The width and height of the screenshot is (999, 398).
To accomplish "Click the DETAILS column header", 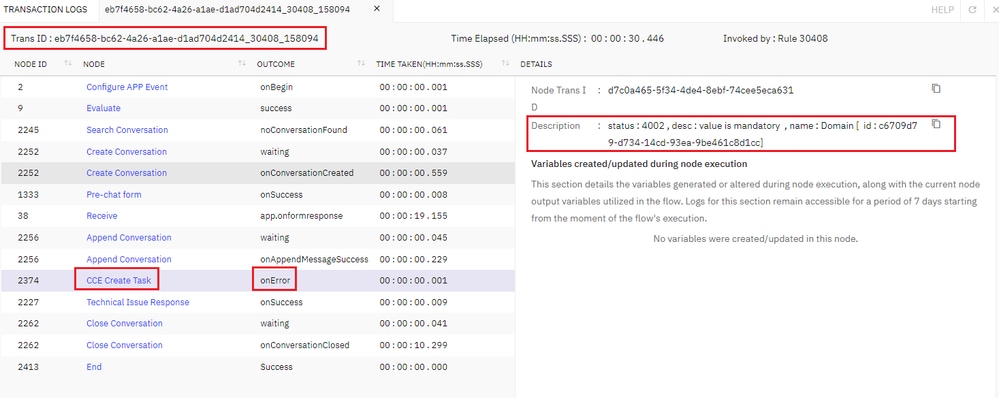I will (536, 64).
